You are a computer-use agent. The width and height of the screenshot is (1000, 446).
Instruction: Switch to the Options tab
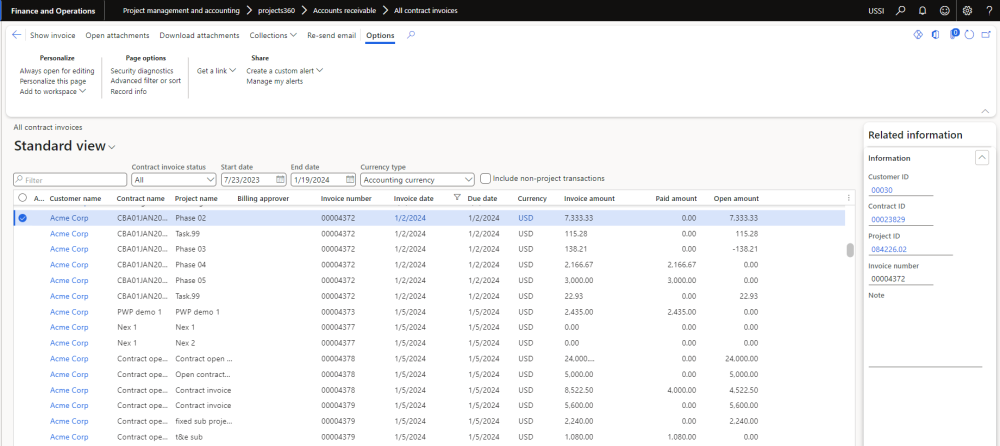coord(380,35)
